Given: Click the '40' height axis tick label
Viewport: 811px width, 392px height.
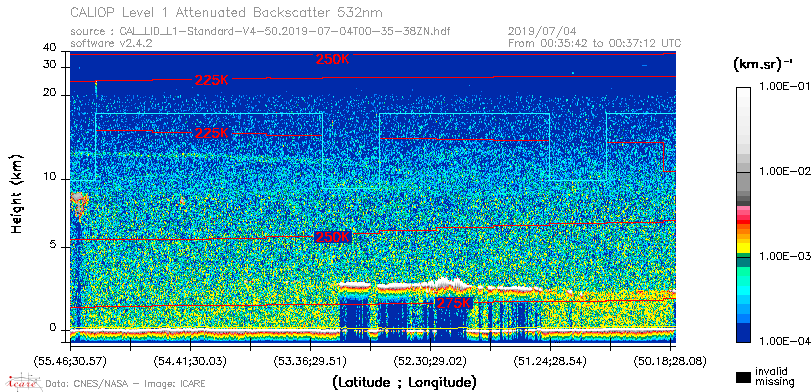Looking at the screenshot, I should (x=50, y=48).
